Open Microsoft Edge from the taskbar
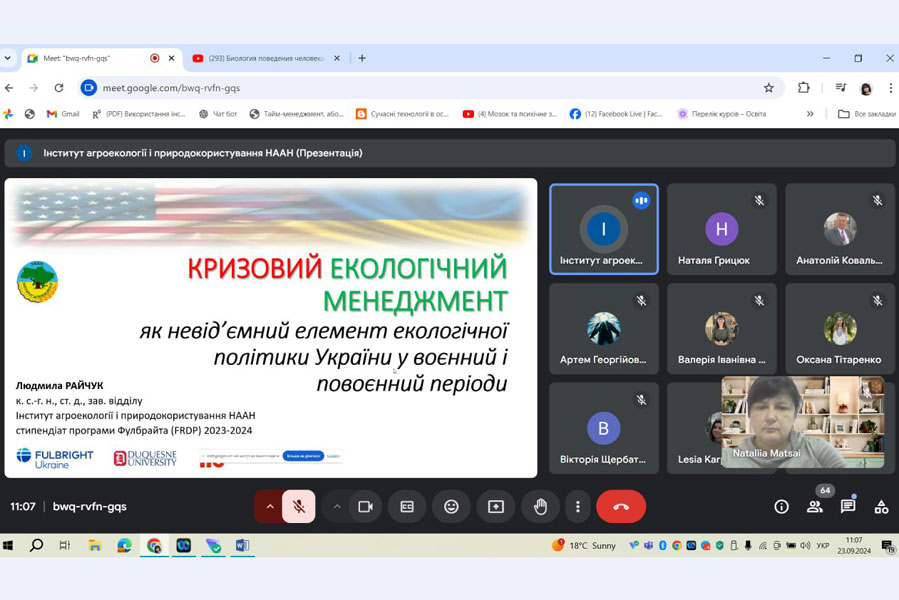Viewport: 899px width, 600px height. (x=124, y=546)
